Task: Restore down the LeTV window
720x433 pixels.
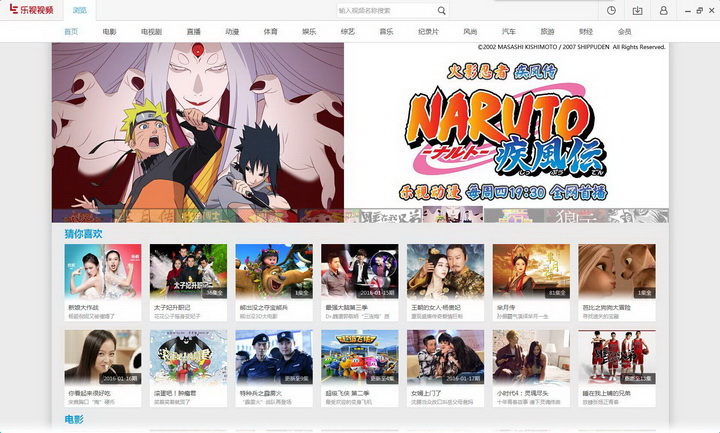Action: pyautogui.click(x=699, y=11)
